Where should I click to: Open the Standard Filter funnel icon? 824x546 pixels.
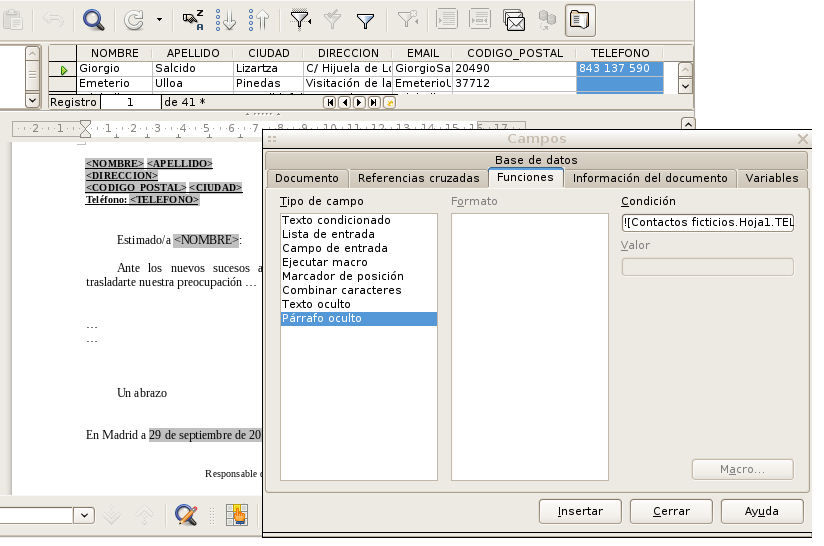pos(366,19)
